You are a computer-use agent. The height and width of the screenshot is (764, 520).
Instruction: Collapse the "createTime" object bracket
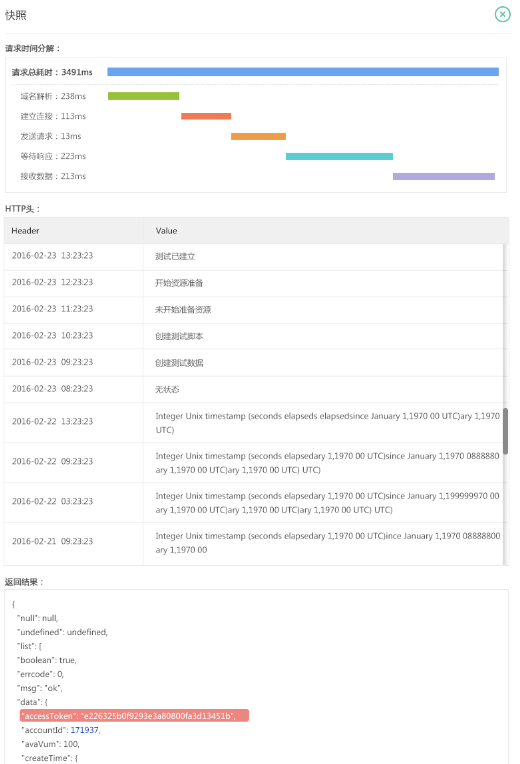[76, 758]
